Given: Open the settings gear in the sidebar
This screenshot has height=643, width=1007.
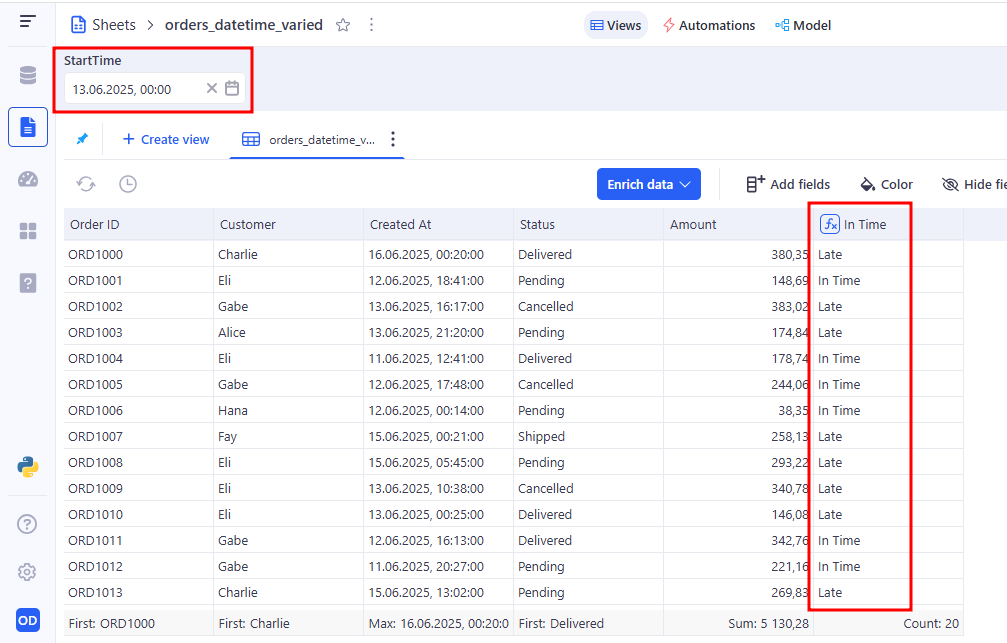Looking at the screenshot, I should pyautogui.click(x=27, y=572).
